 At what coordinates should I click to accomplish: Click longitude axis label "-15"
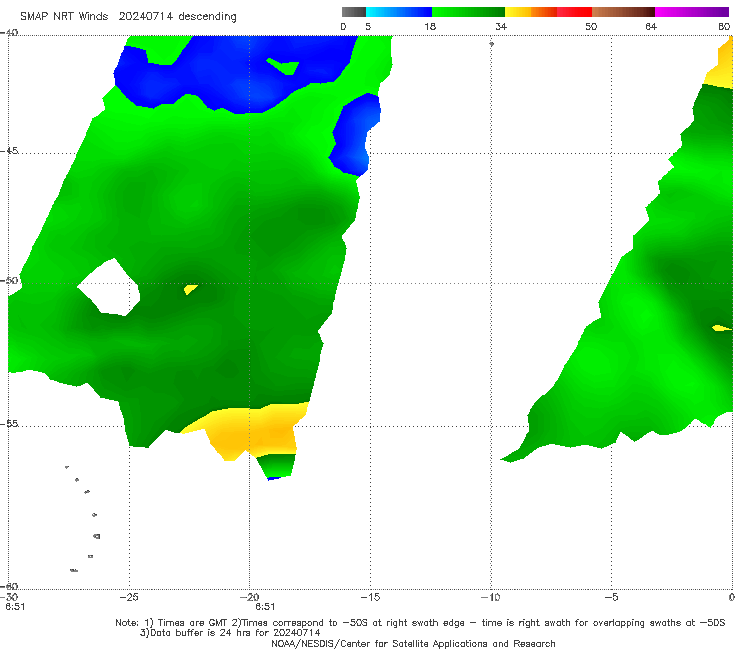click(370, 597)
